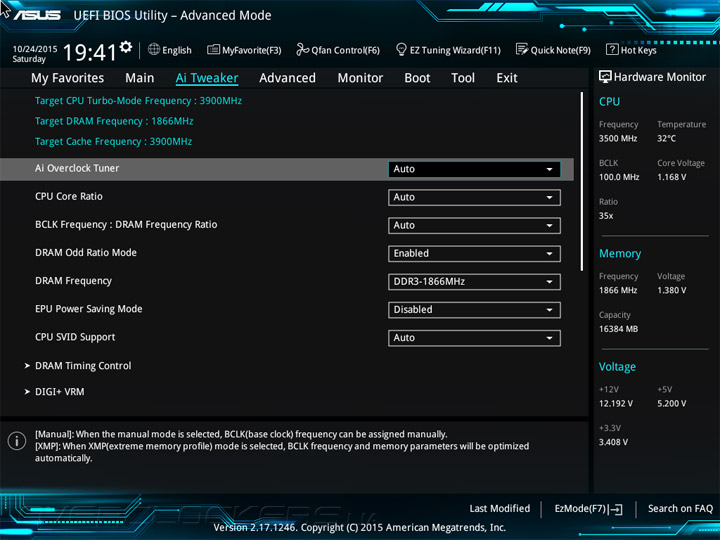Screen dimensions: 720x540
Task: Expand the DRAM Timing Control submenu
Action: click(x=83, y=366)
